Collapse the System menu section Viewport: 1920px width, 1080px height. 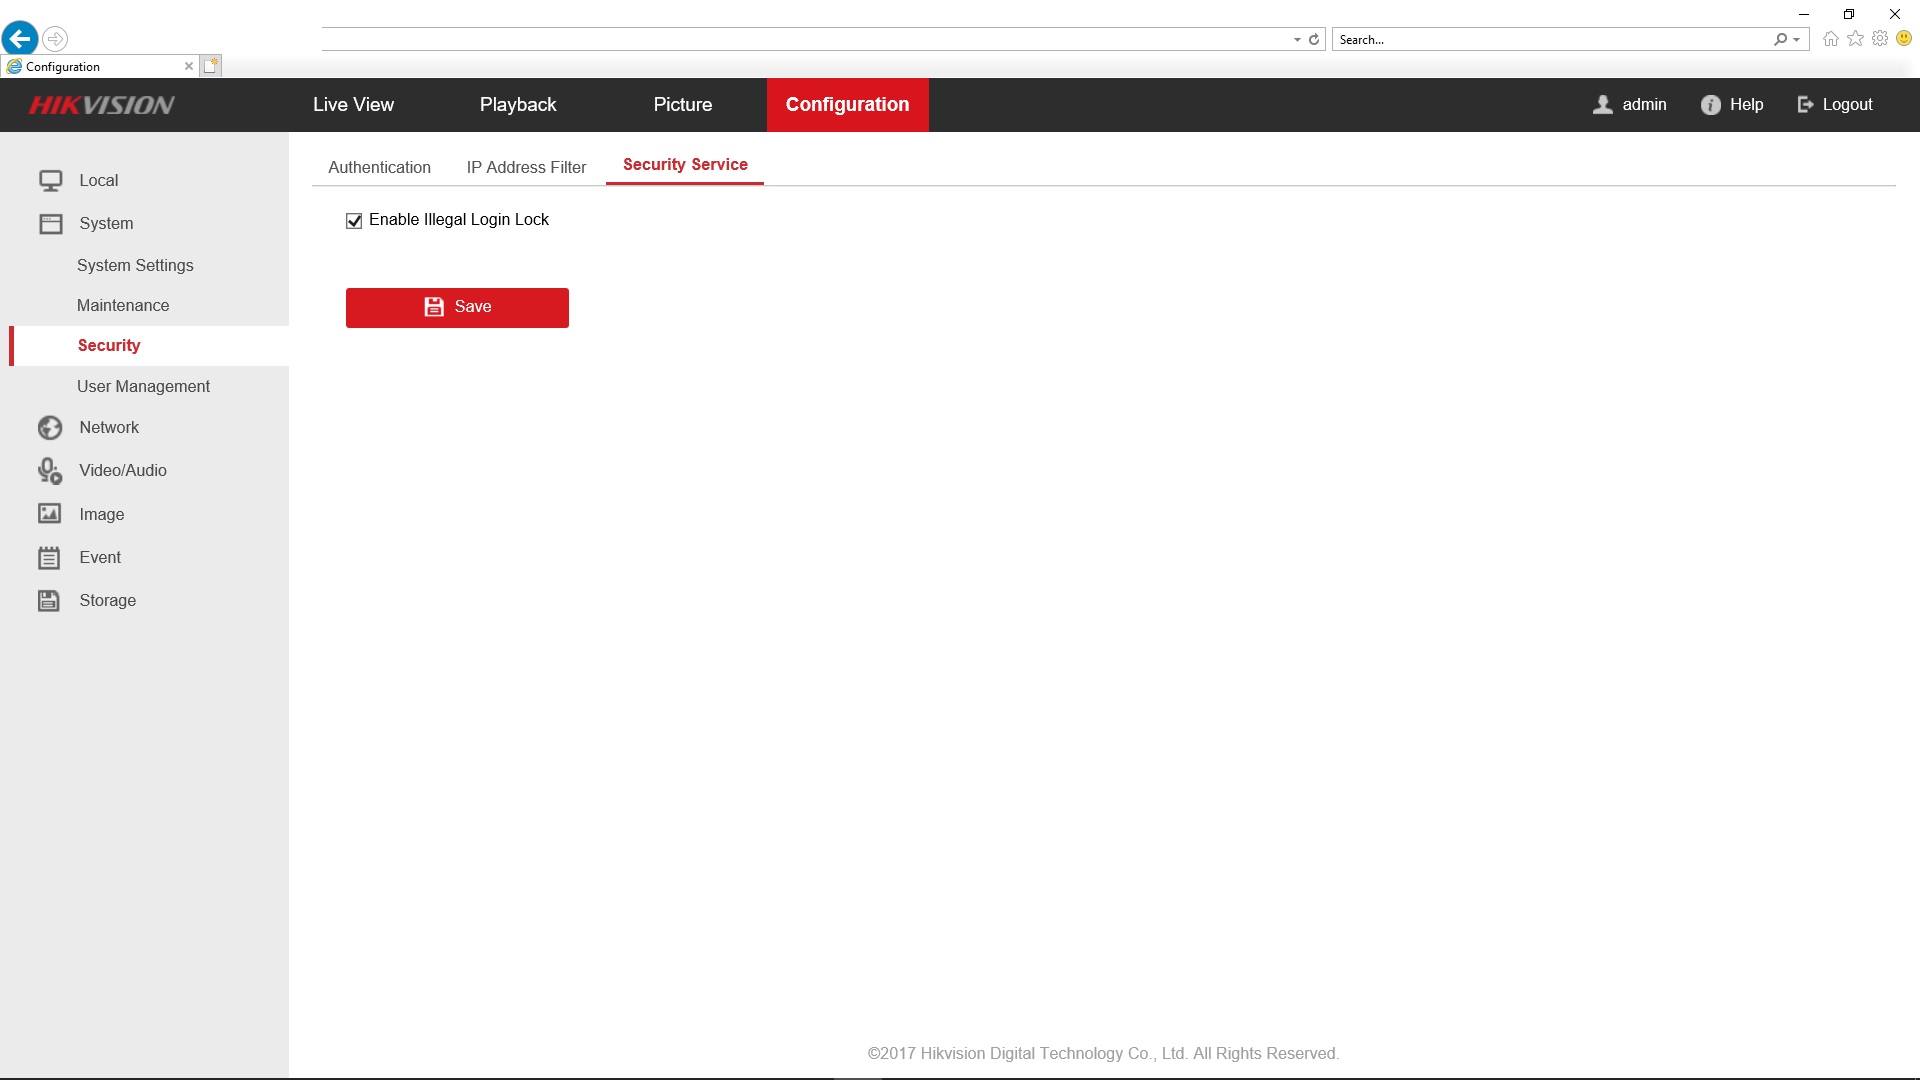tap(106, 224)
